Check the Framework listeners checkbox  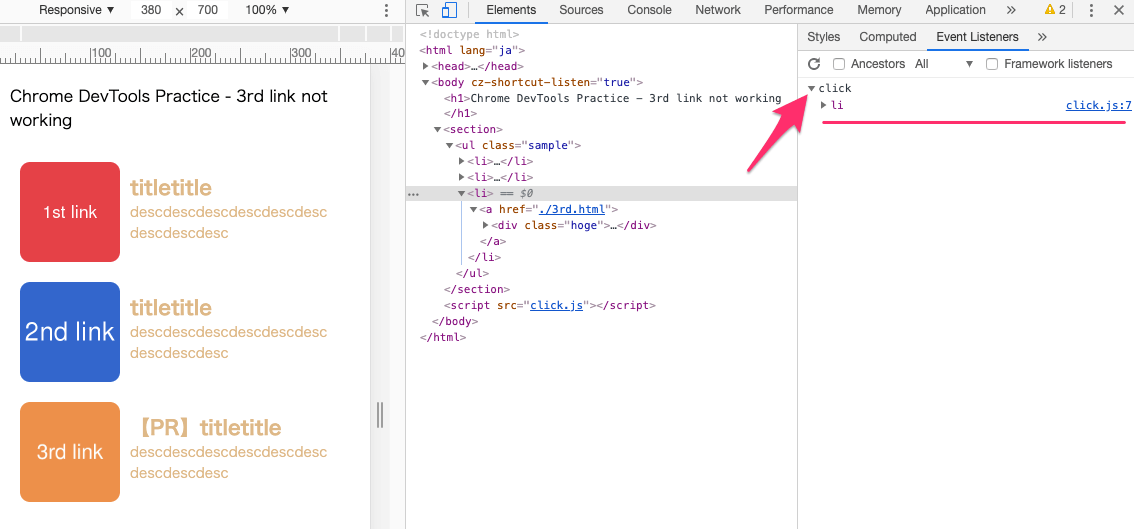[992, 64]
